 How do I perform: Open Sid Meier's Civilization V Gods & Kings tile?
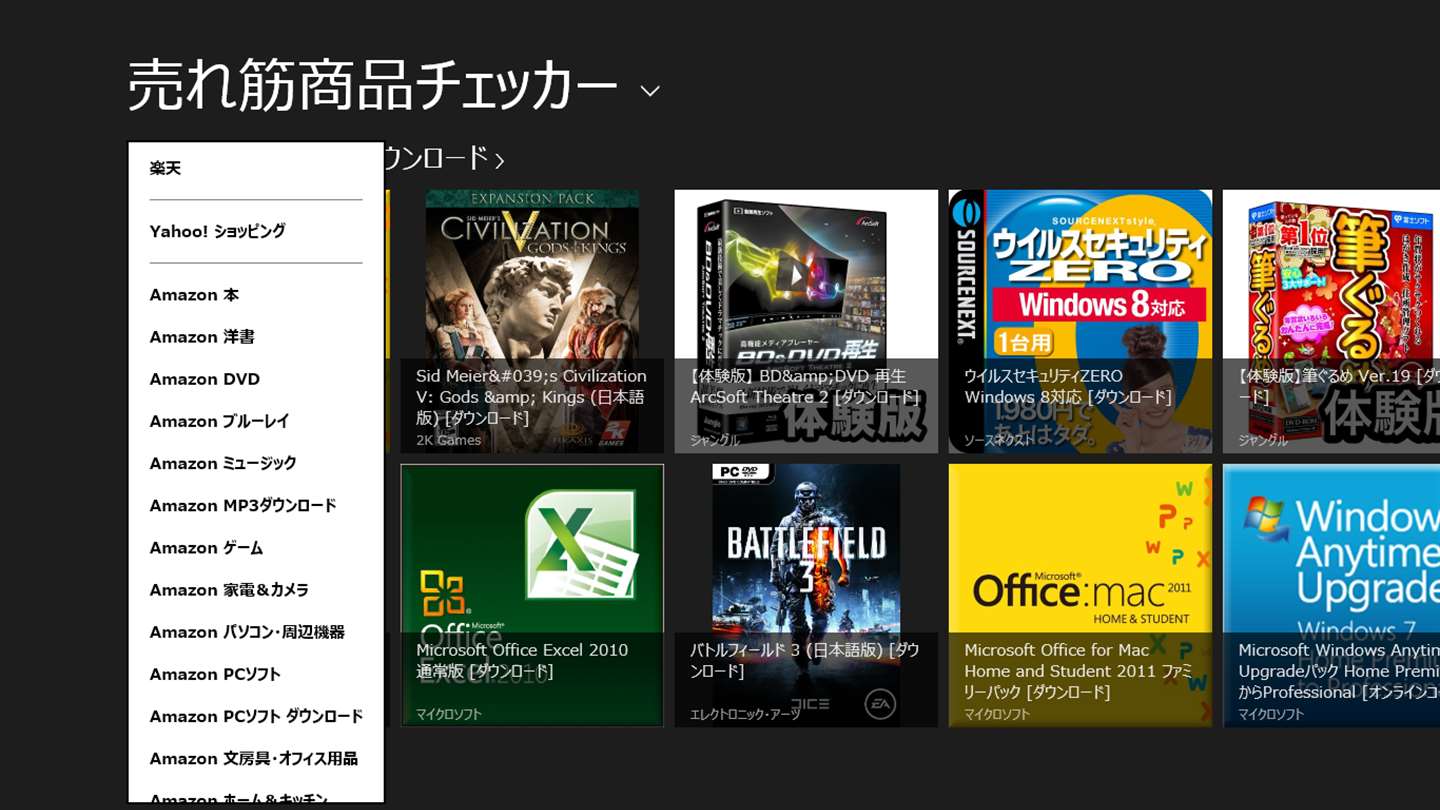pos(532,321)
